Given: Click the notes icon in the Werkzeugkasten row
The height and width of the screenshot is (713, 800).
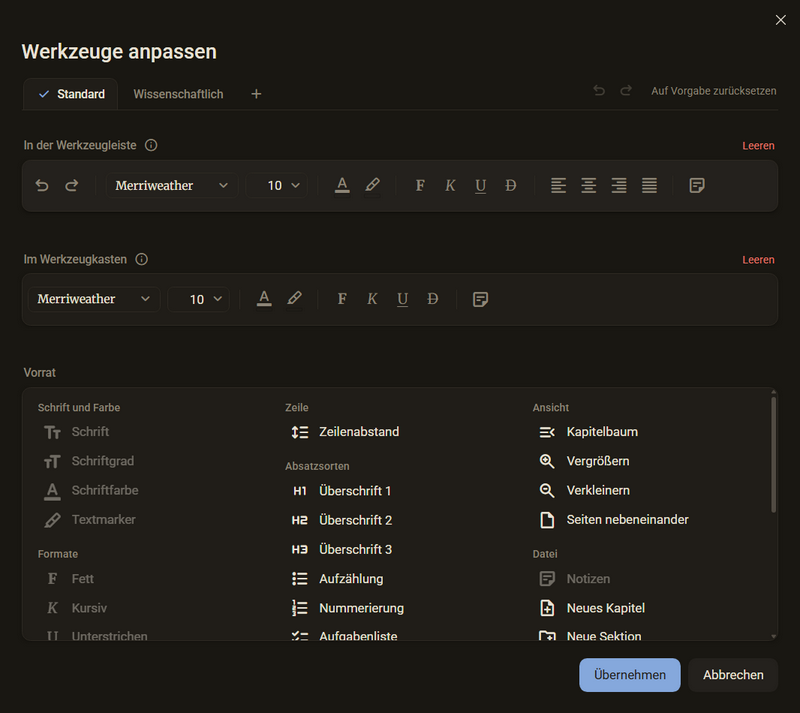Looking at the screenshot, I should (x=480, y=299).
